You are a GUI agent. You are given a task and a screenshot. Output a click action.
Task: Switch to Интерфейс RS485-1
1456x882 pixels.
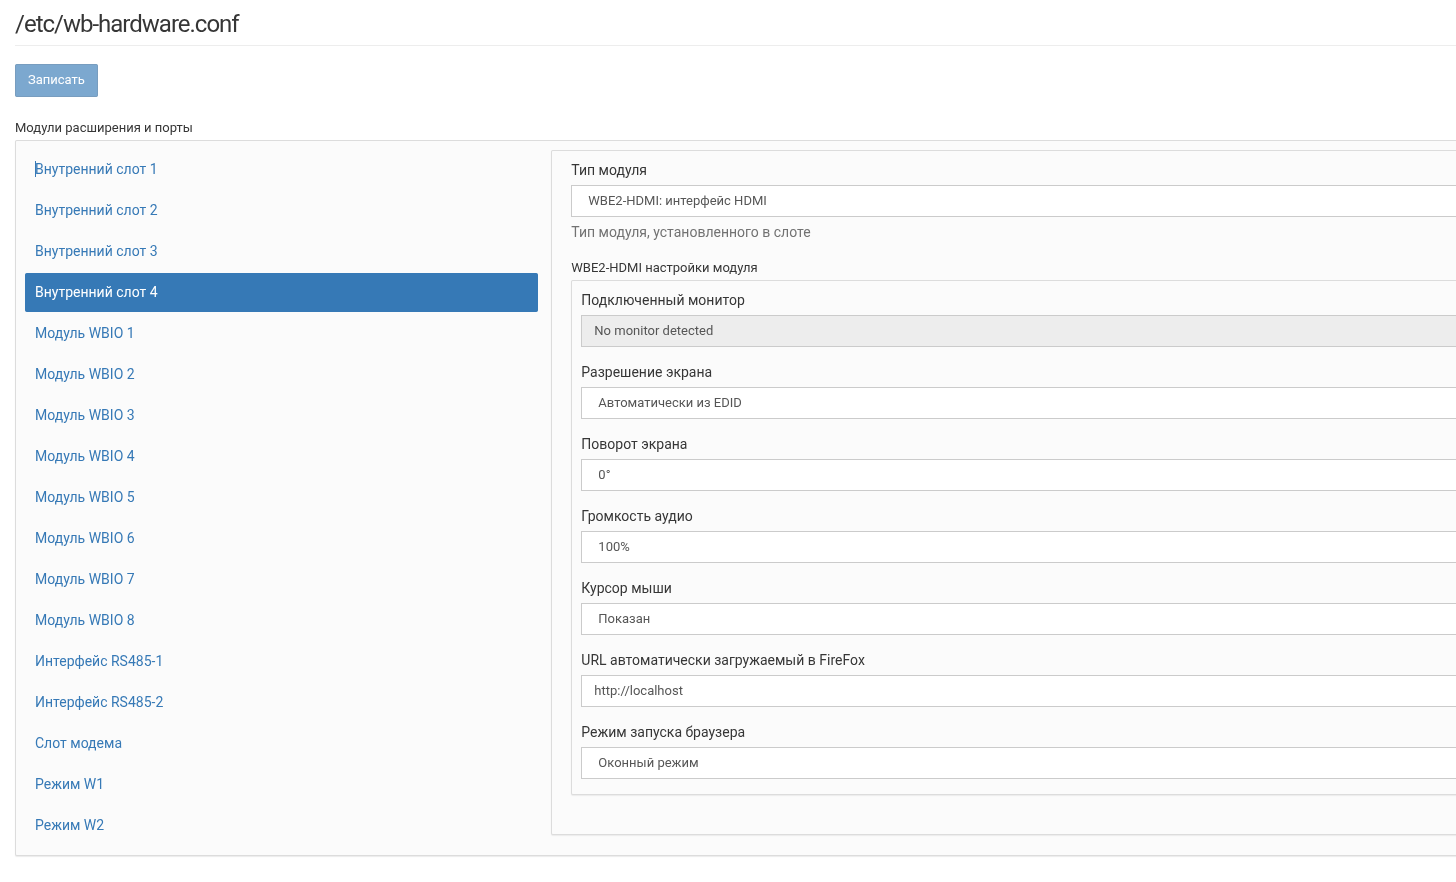(x=99, y=661)
